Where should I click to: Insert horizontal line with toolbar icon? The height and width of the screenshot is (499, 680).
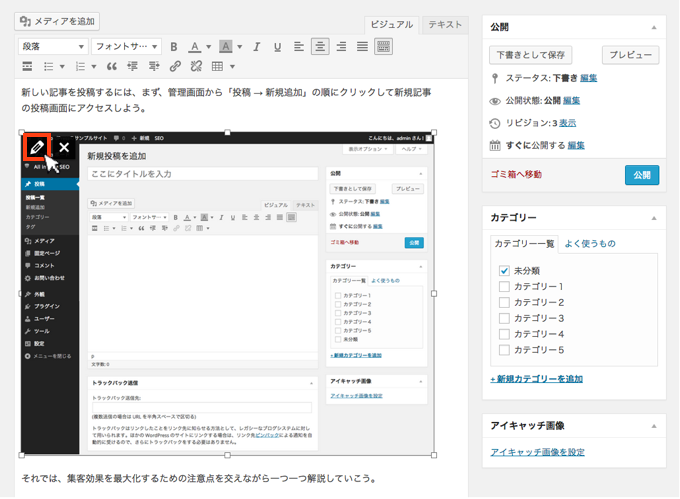[27, 66]
